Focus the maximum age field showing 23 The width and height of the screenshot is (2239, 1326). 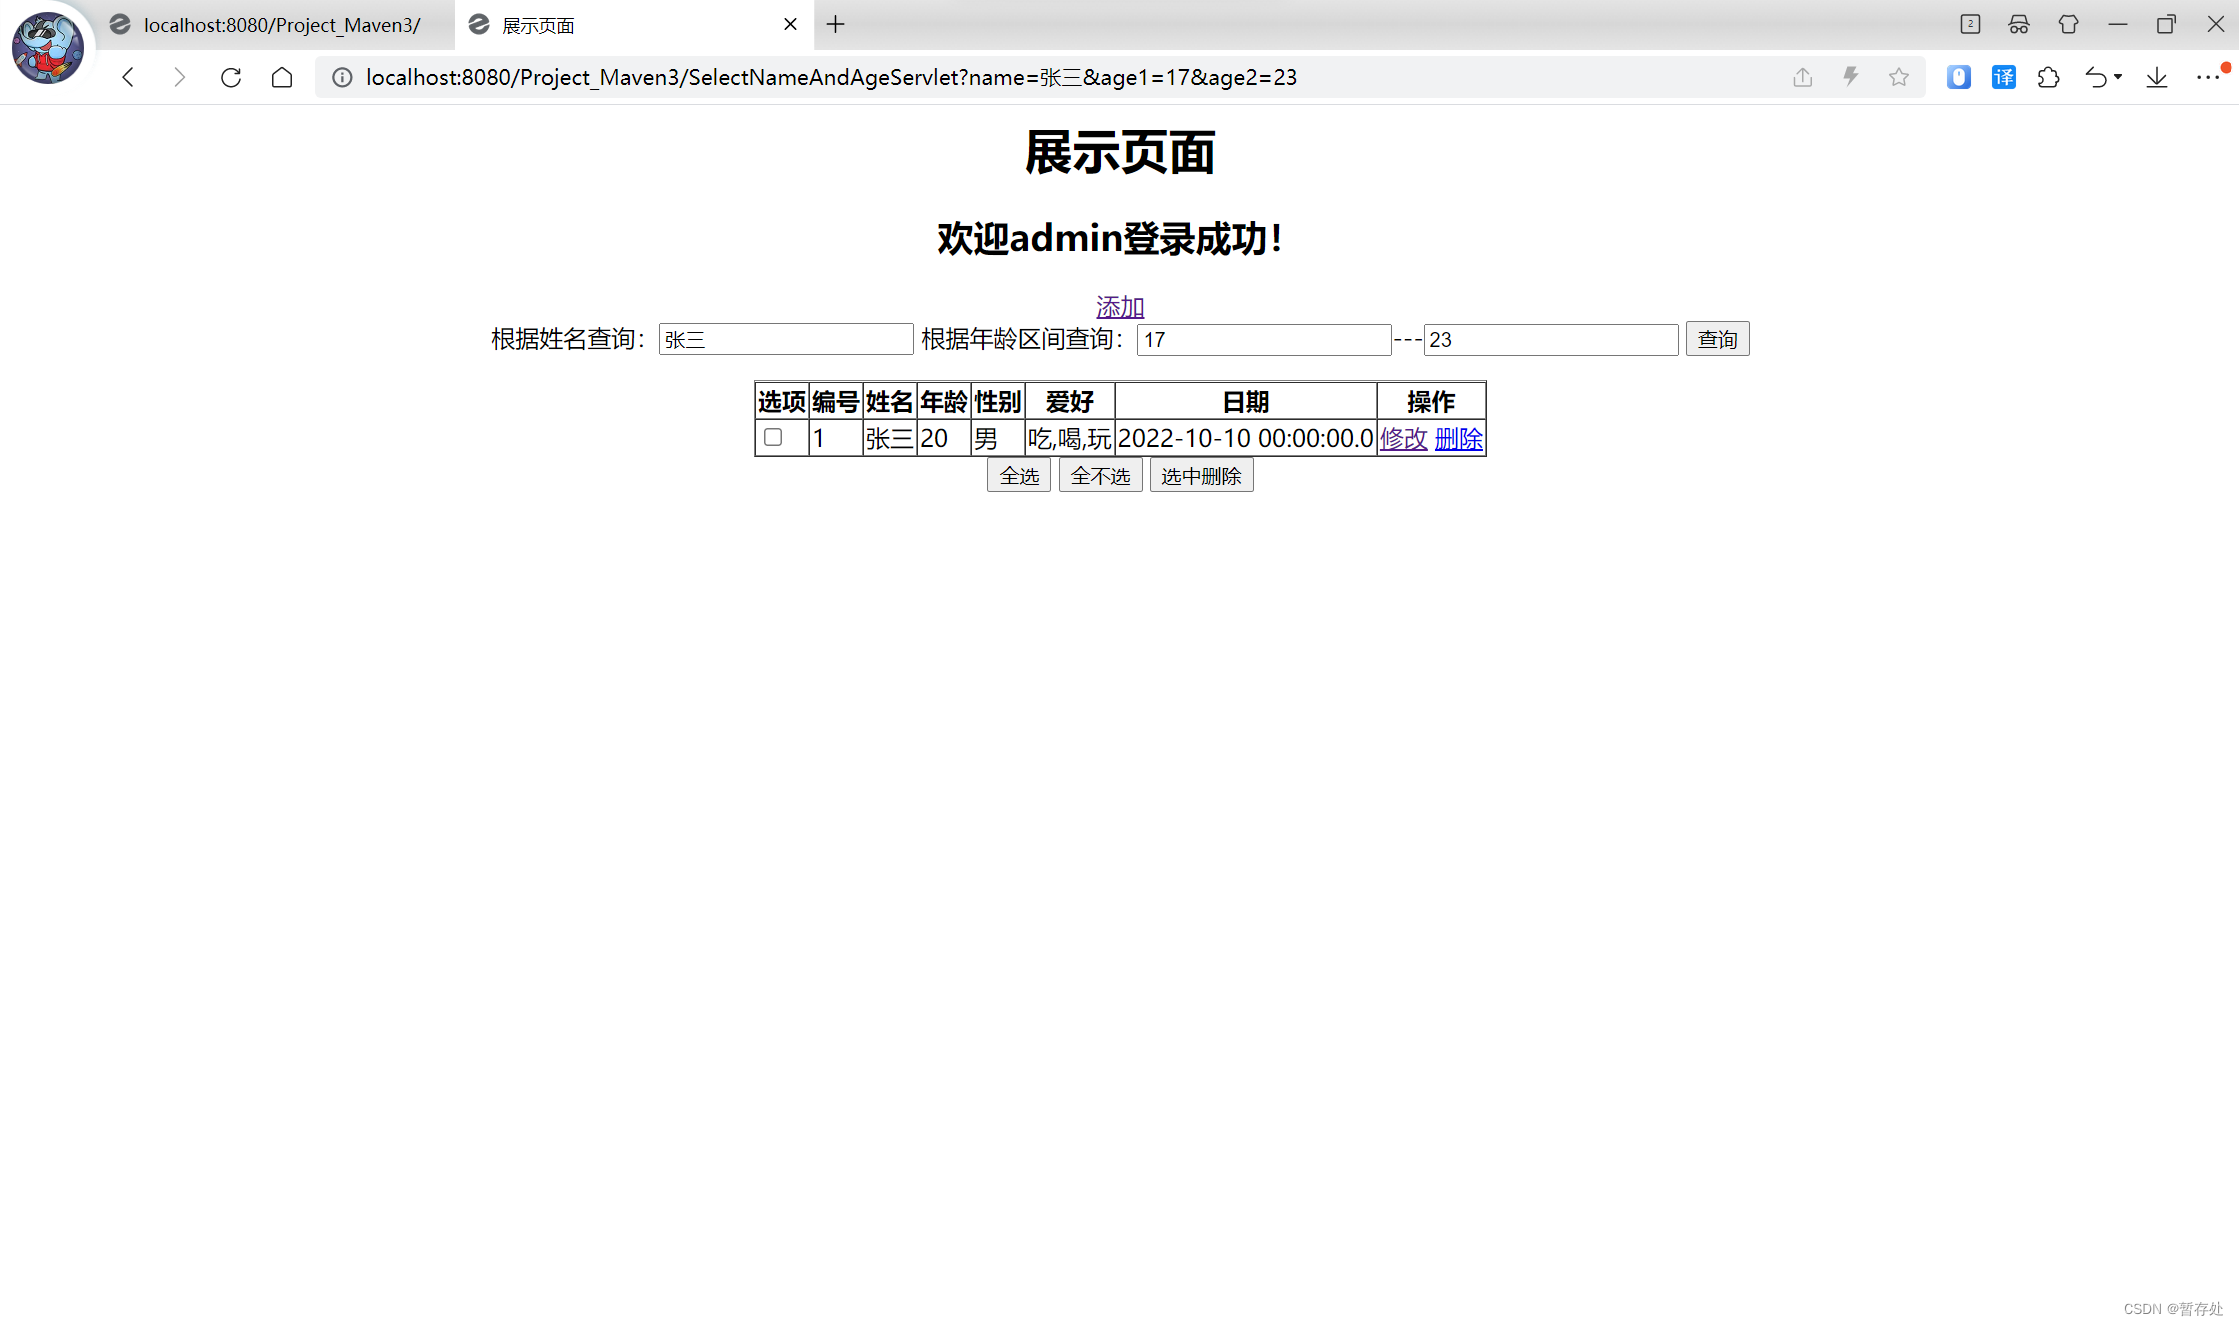point(1551,339)
